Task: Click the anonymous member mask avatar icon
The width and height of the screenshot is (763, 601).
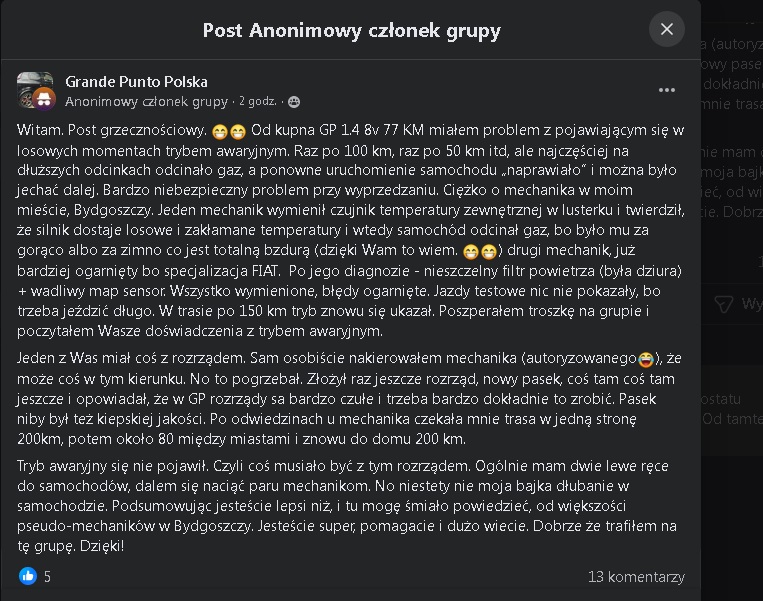Action: coord(43,98)
